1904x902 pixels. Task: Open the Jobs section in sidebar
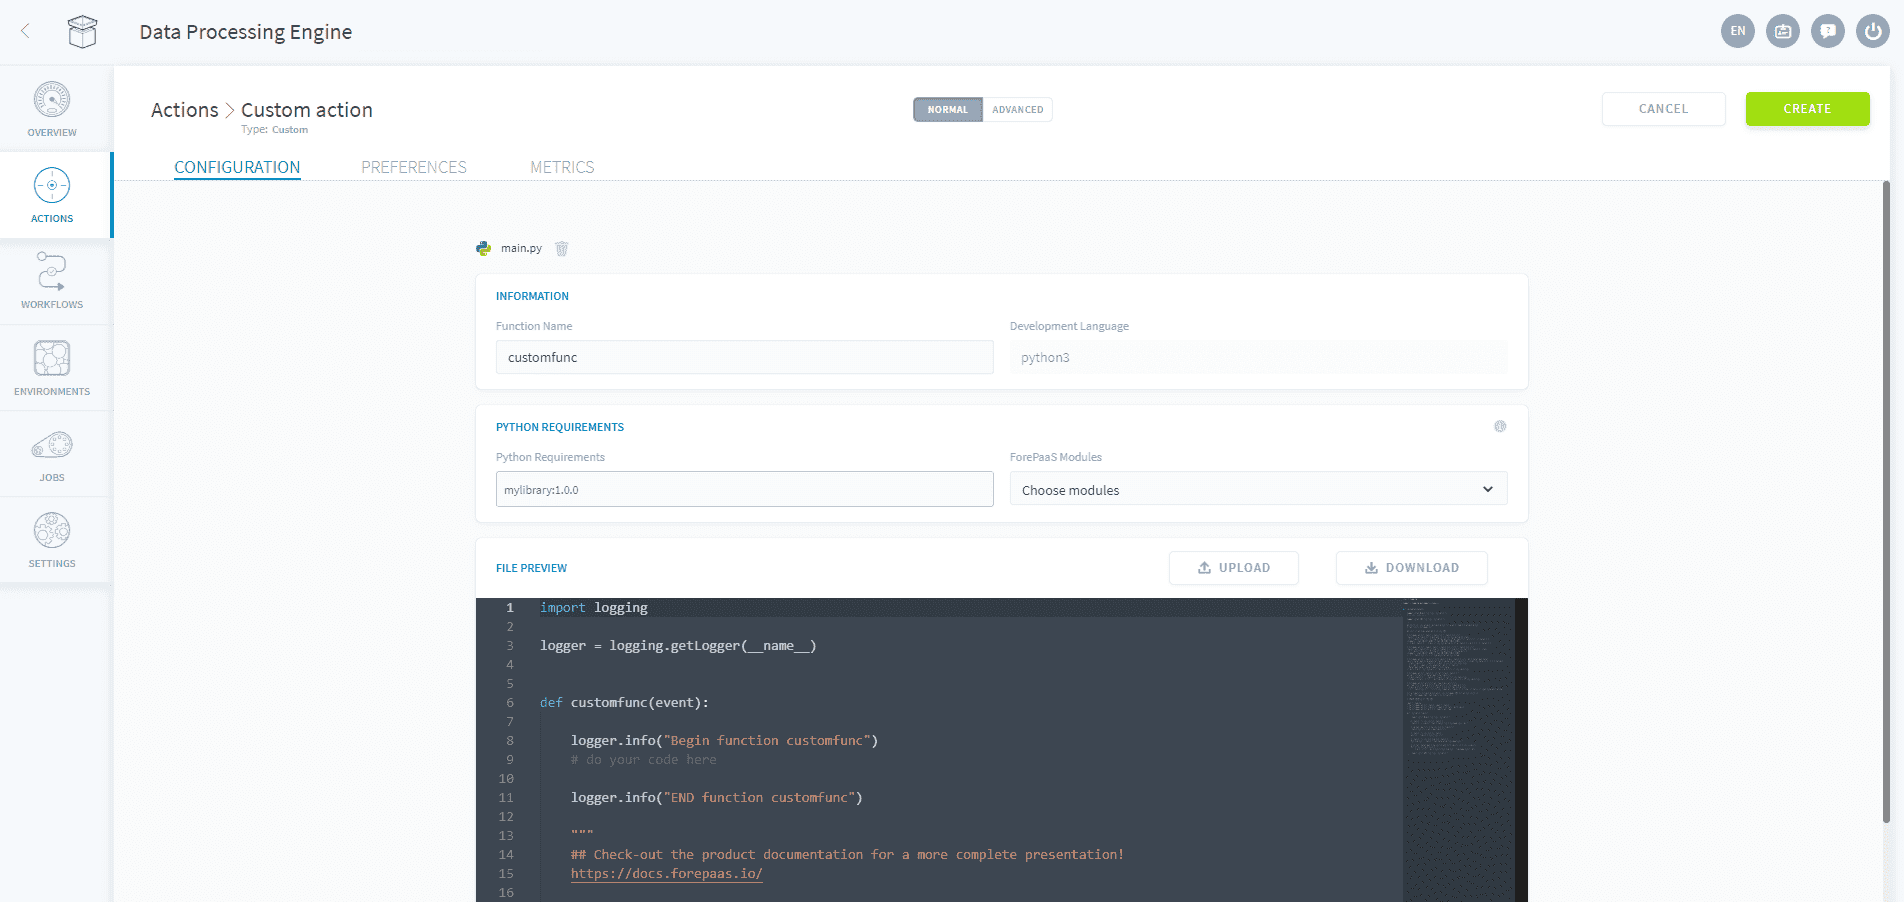(x=52, y=455)
